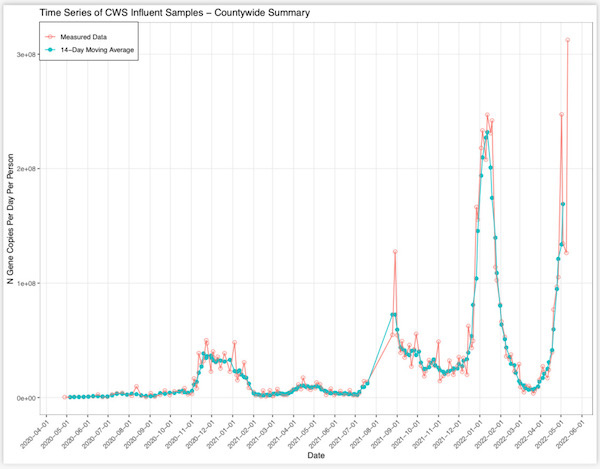Click the measured spike point near 2021-09-01
Image resolution: width=600 pixels, height=469 pixels.
point(395,251)
